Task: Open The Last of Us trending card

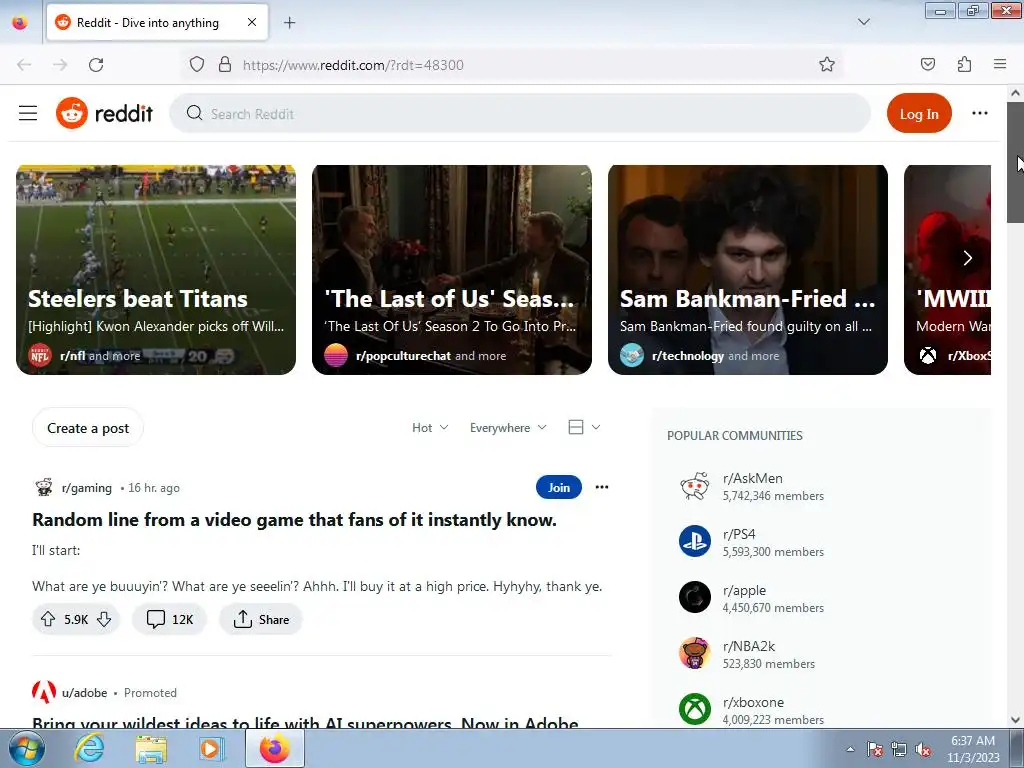Action: (x=452, y=270)
